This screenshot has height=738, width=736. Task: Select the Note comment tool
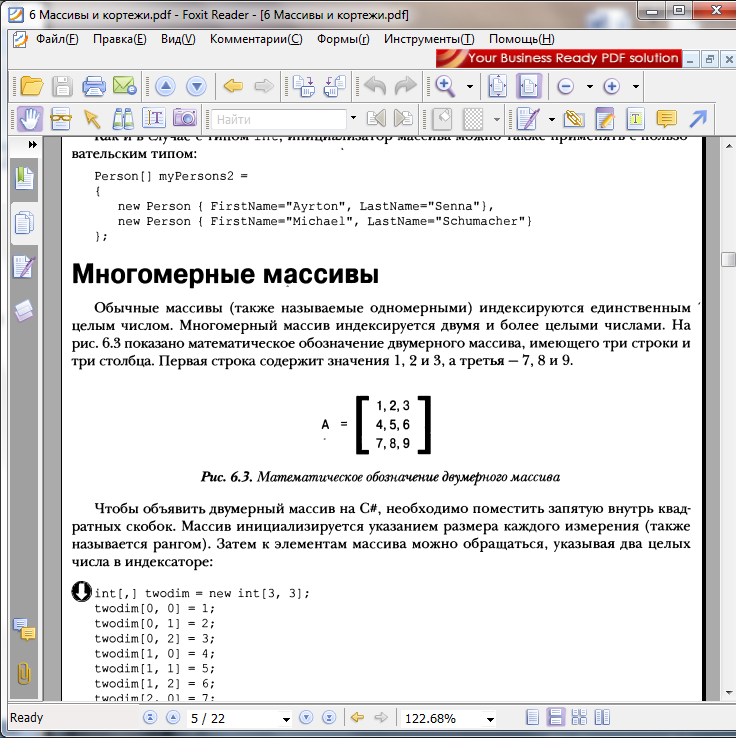click(x=666, y=119)
